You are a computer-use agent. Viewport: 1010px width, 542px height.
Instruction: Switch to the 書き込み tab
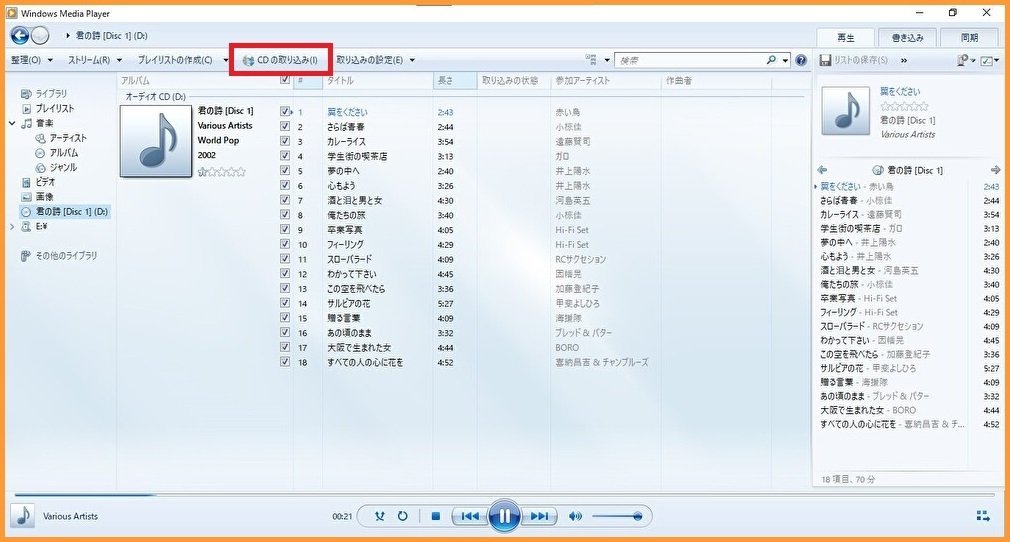coord(907,37)
